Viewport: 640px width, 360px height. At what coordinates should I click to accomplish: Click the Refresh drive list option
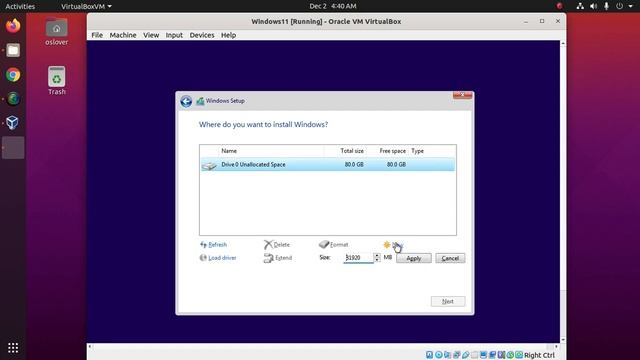click(x=213, y=244)
